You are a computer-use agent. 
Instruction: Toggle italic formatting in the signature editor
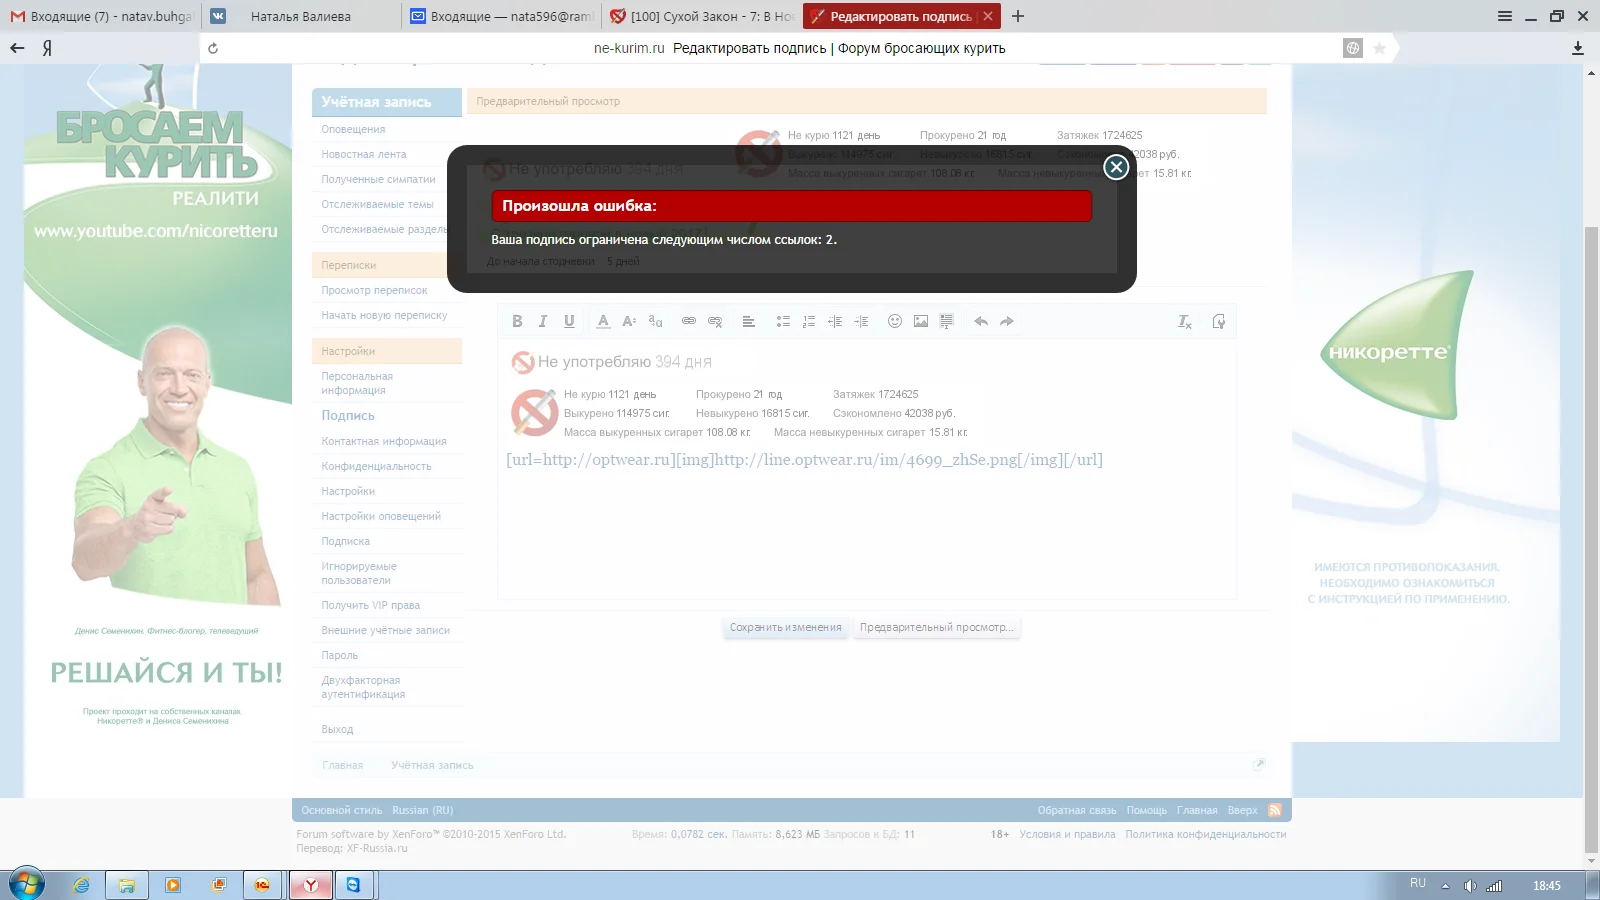(x=543, y=321)
